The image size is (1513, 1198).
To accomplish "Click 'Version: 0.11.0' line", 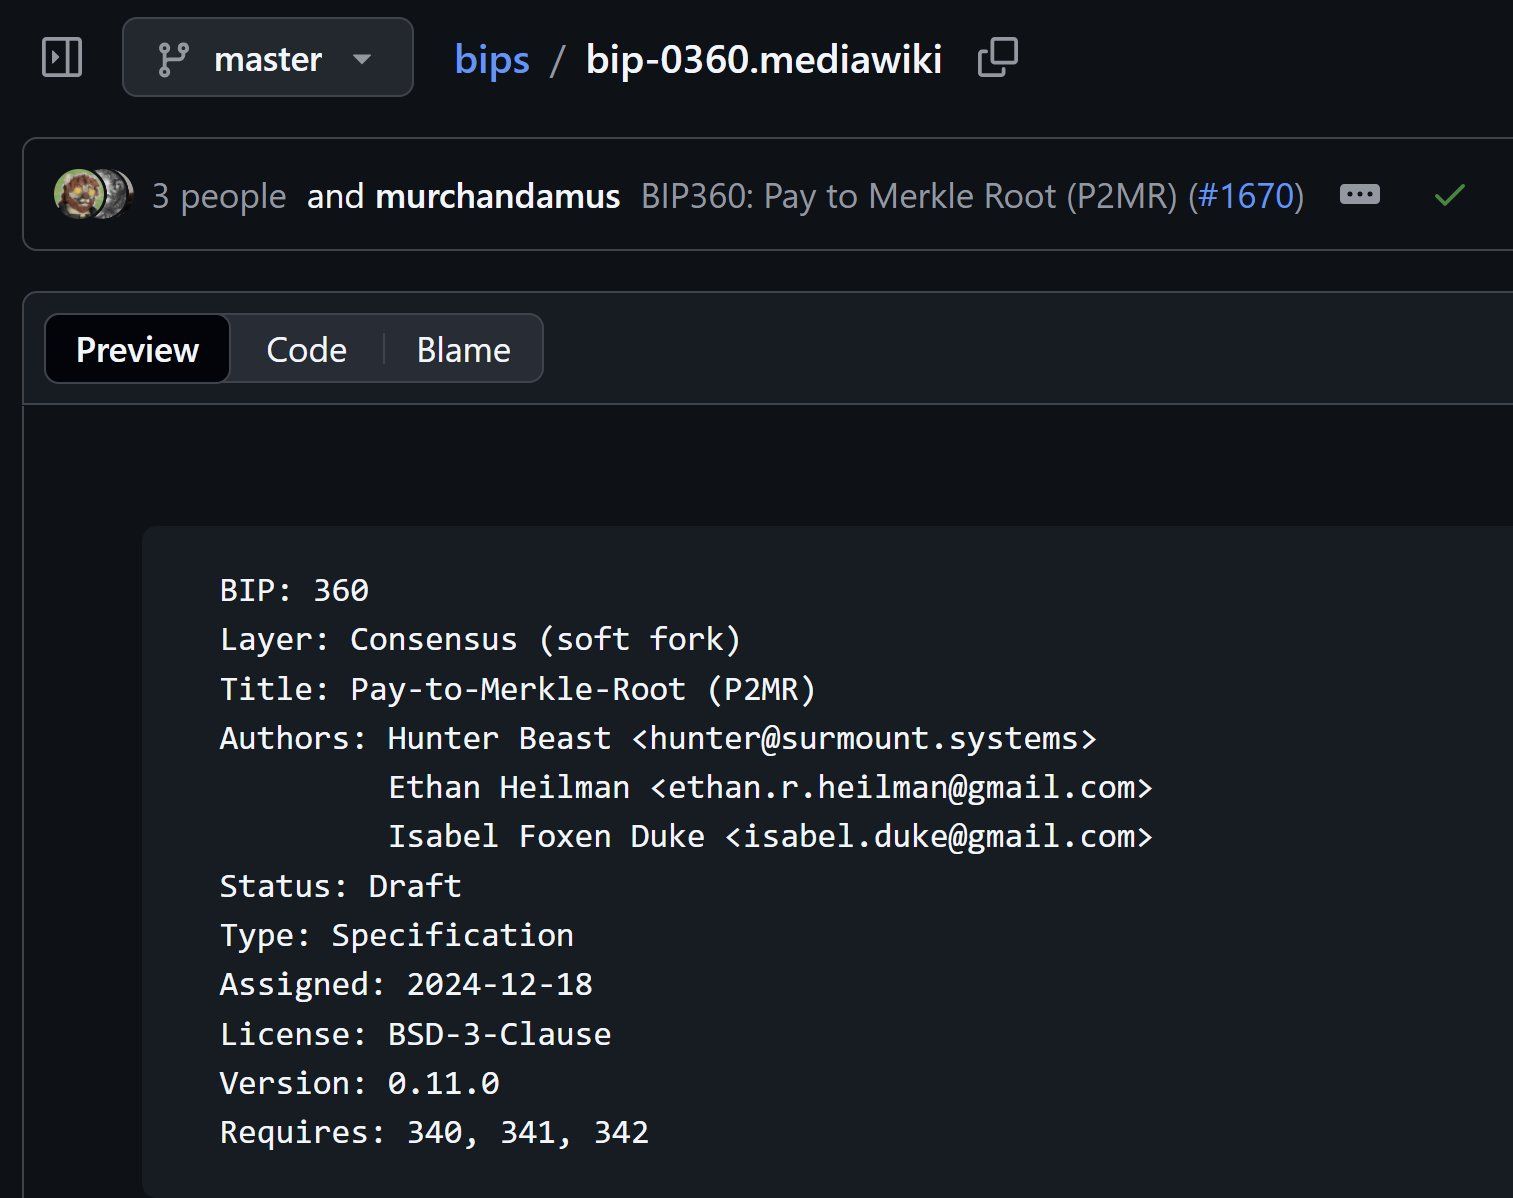I will 359,1083.
